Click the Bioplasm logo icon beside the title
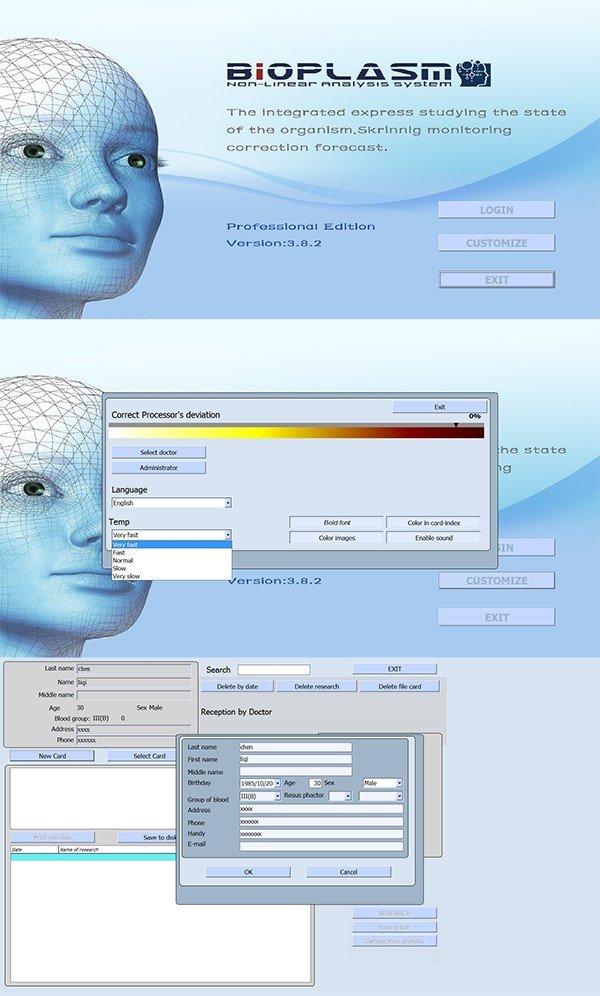 coord(474,74)
